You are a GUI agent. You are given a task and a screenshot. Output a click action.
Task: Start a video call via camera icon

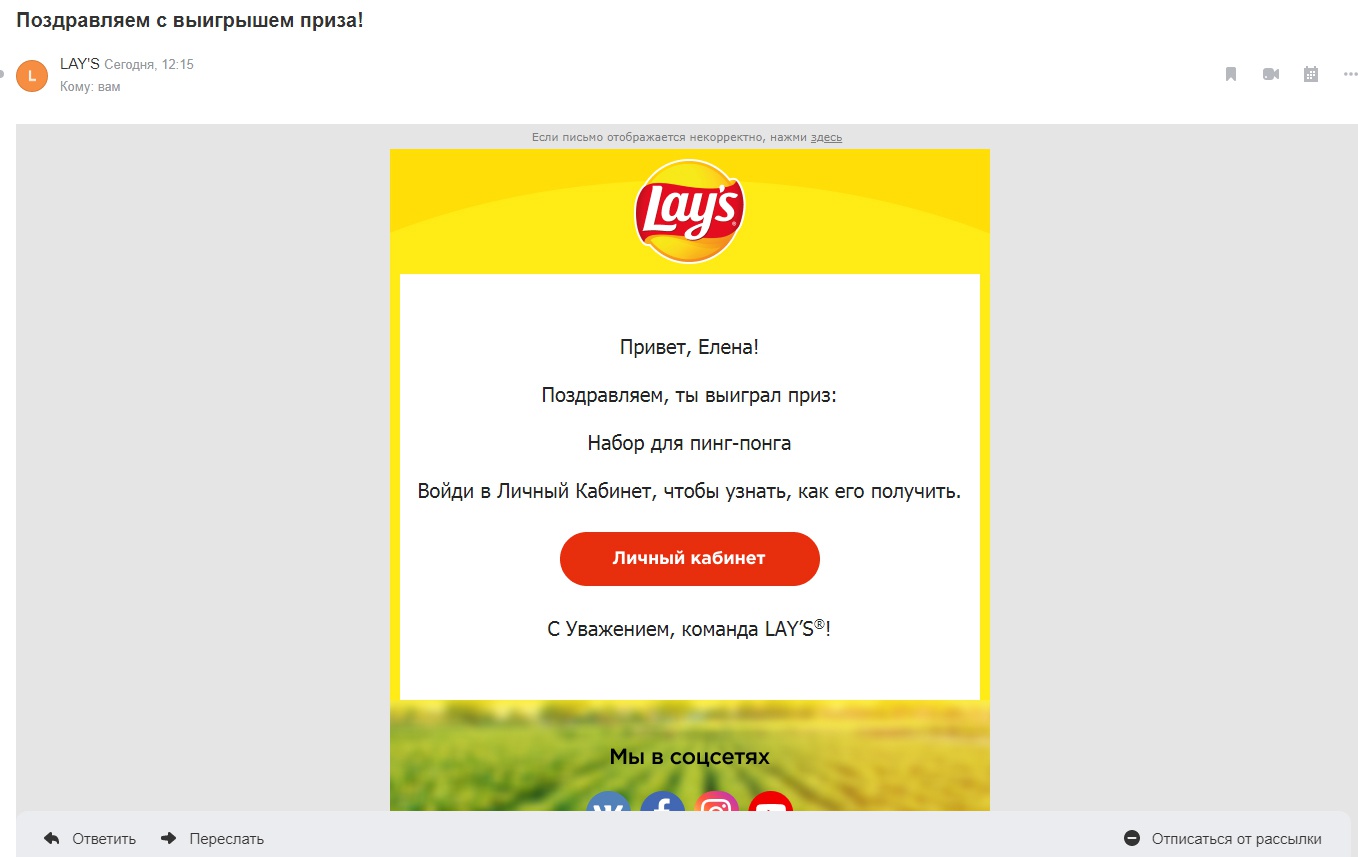(1271, 74)
